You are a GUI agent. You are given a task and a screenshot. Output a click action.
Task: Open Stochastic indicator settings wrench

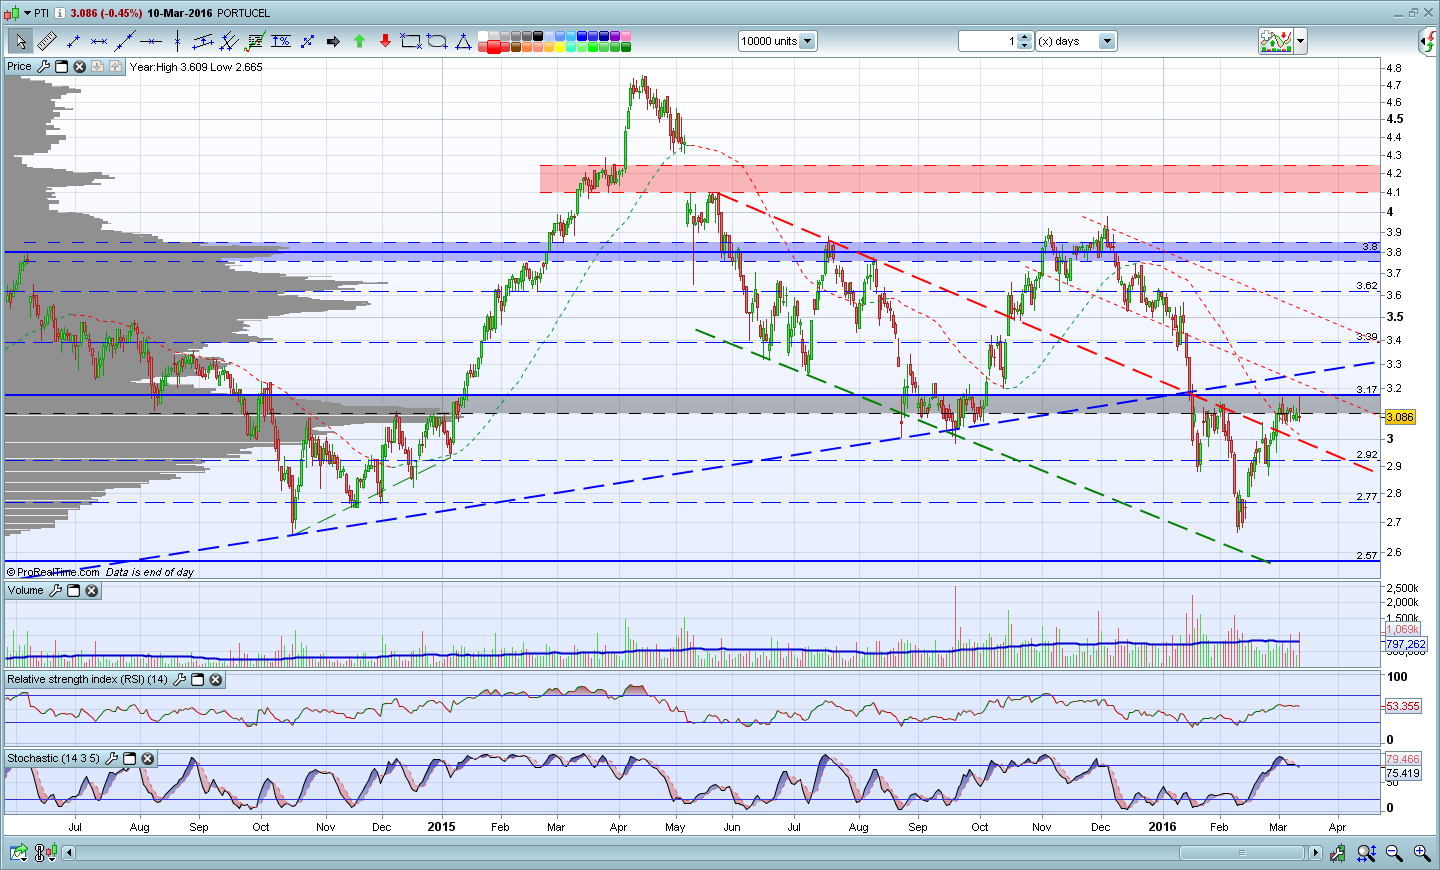pos(111,758)
